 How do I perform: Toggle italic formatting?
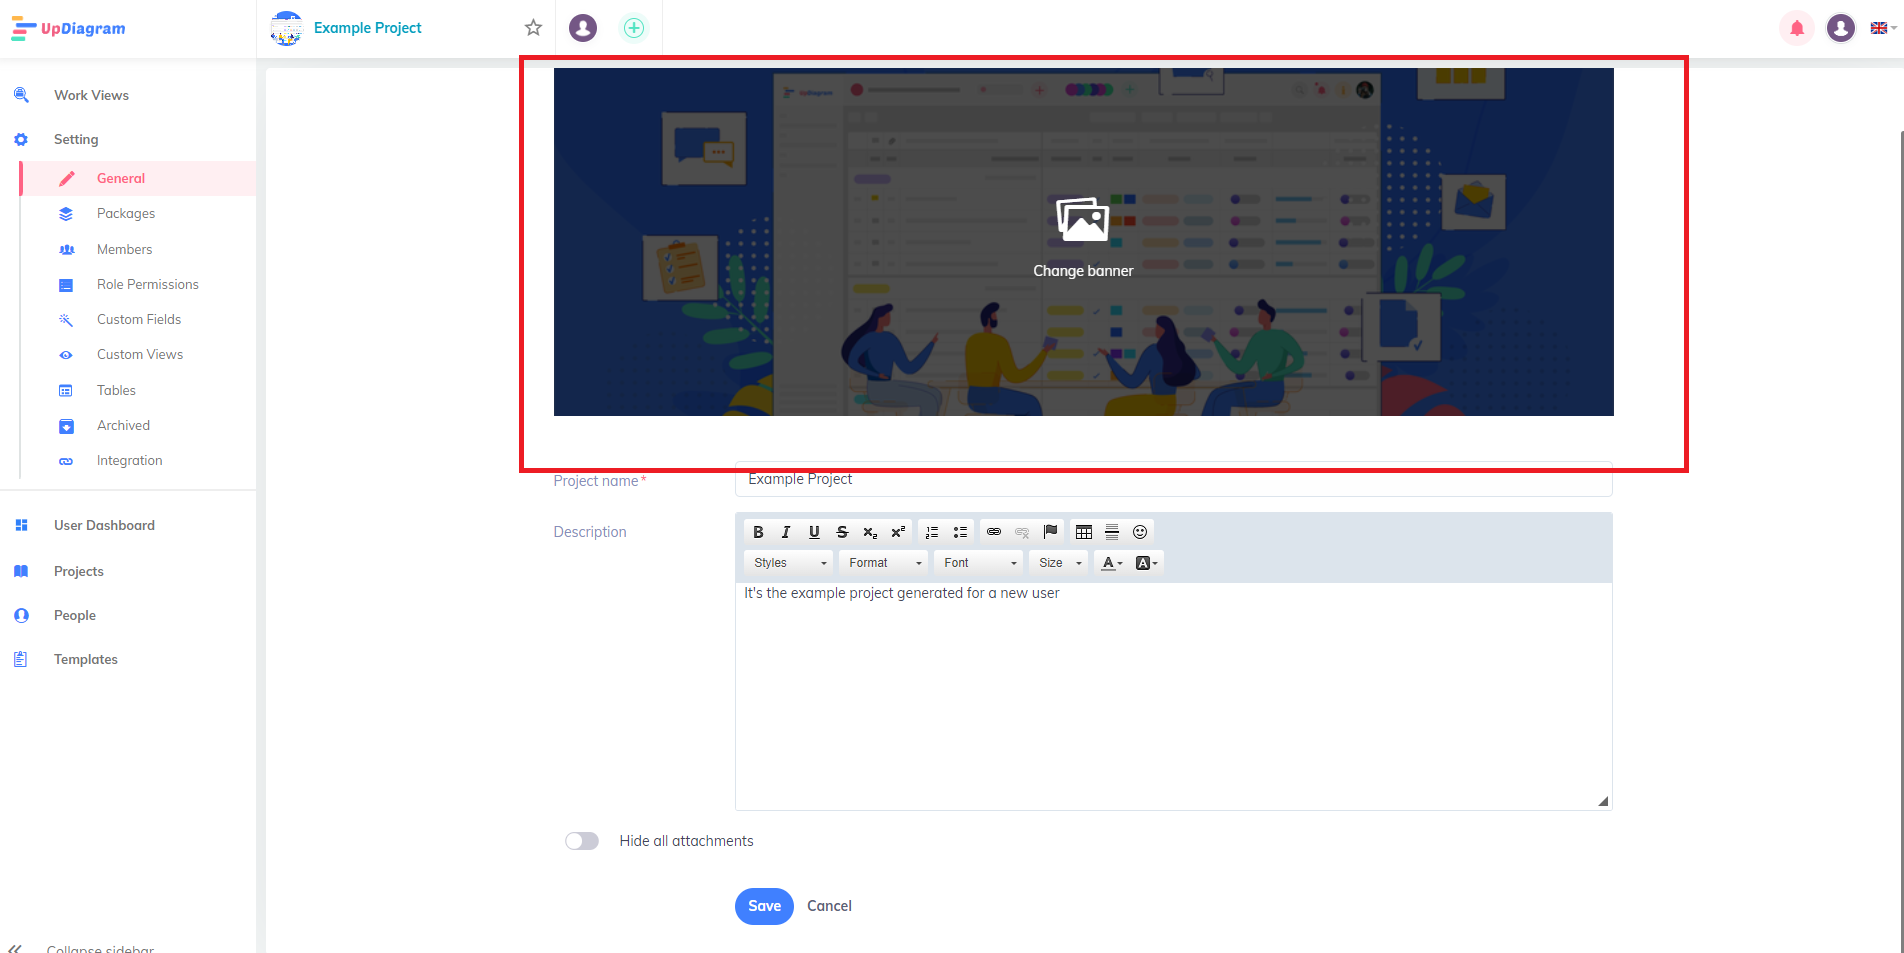pos(786,532)
